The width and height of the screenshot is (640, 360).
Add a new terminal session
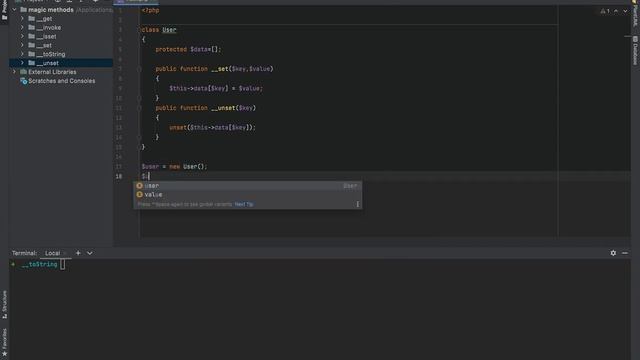[x=78, y=253]
